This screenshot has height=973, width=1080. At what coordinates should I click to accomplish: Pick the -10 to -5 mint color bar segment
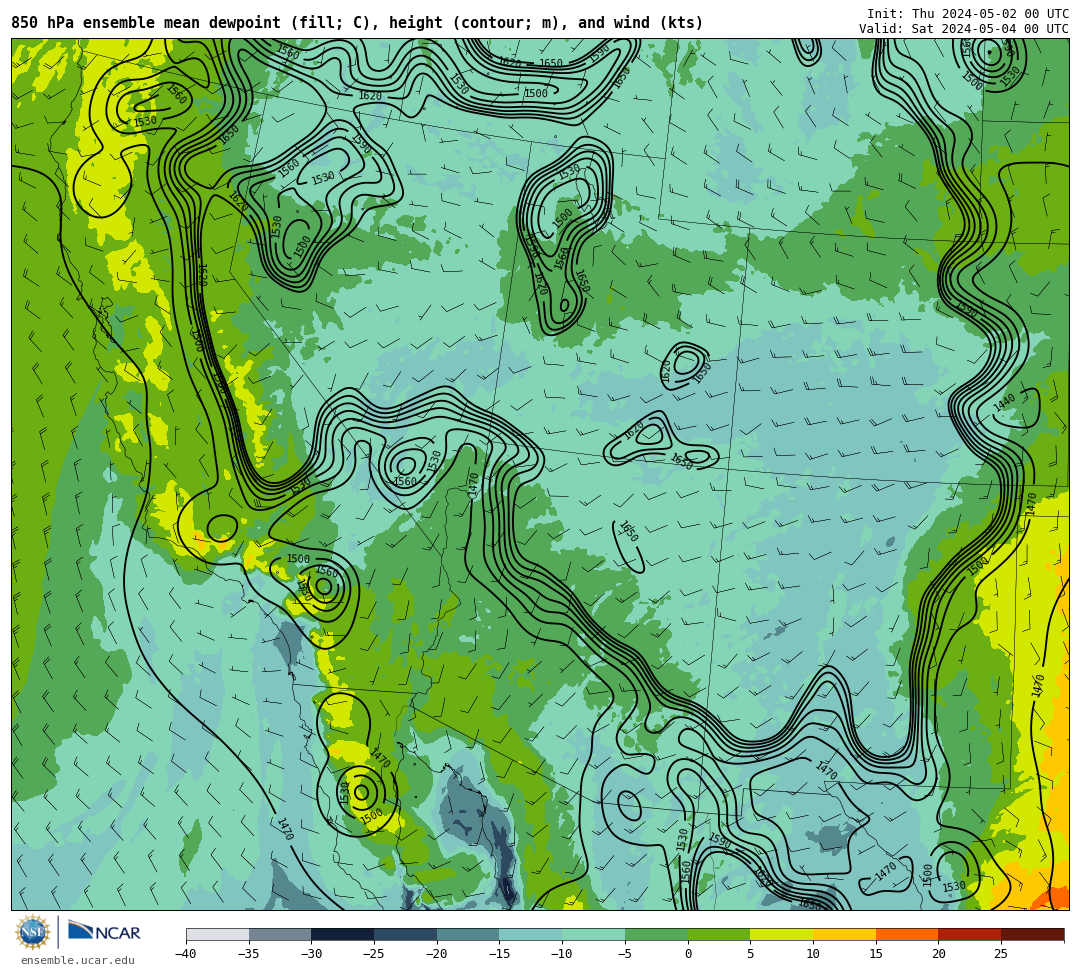(x=594, y=934)
